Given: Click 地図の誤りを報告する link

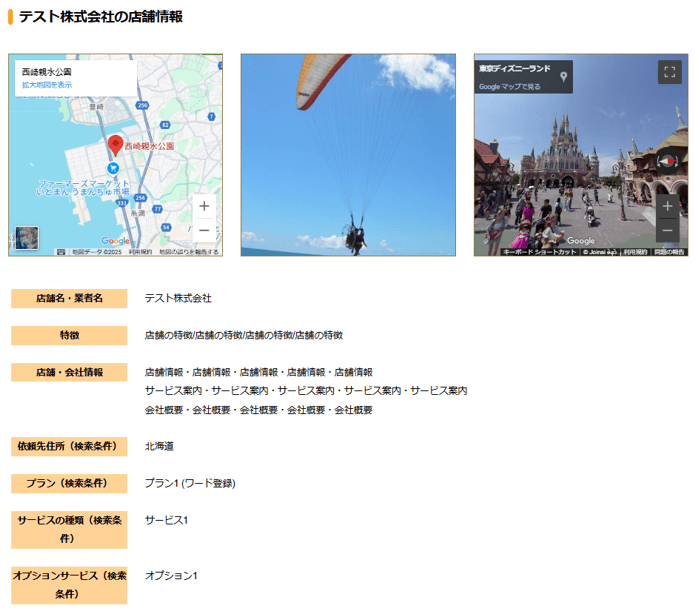Looking at the screenshot, I should pos(189,252).
